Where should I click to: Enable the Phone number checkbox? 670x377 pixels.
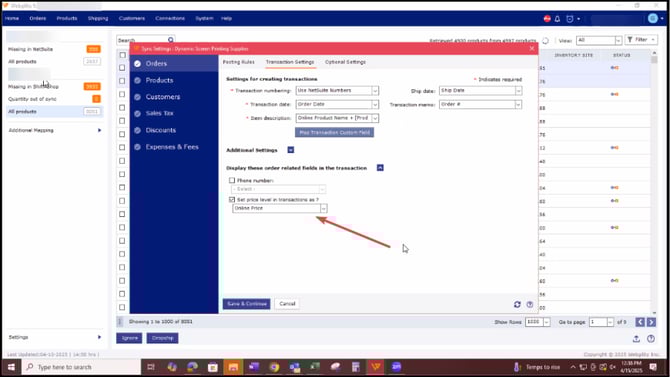click(x=232, y=180)
